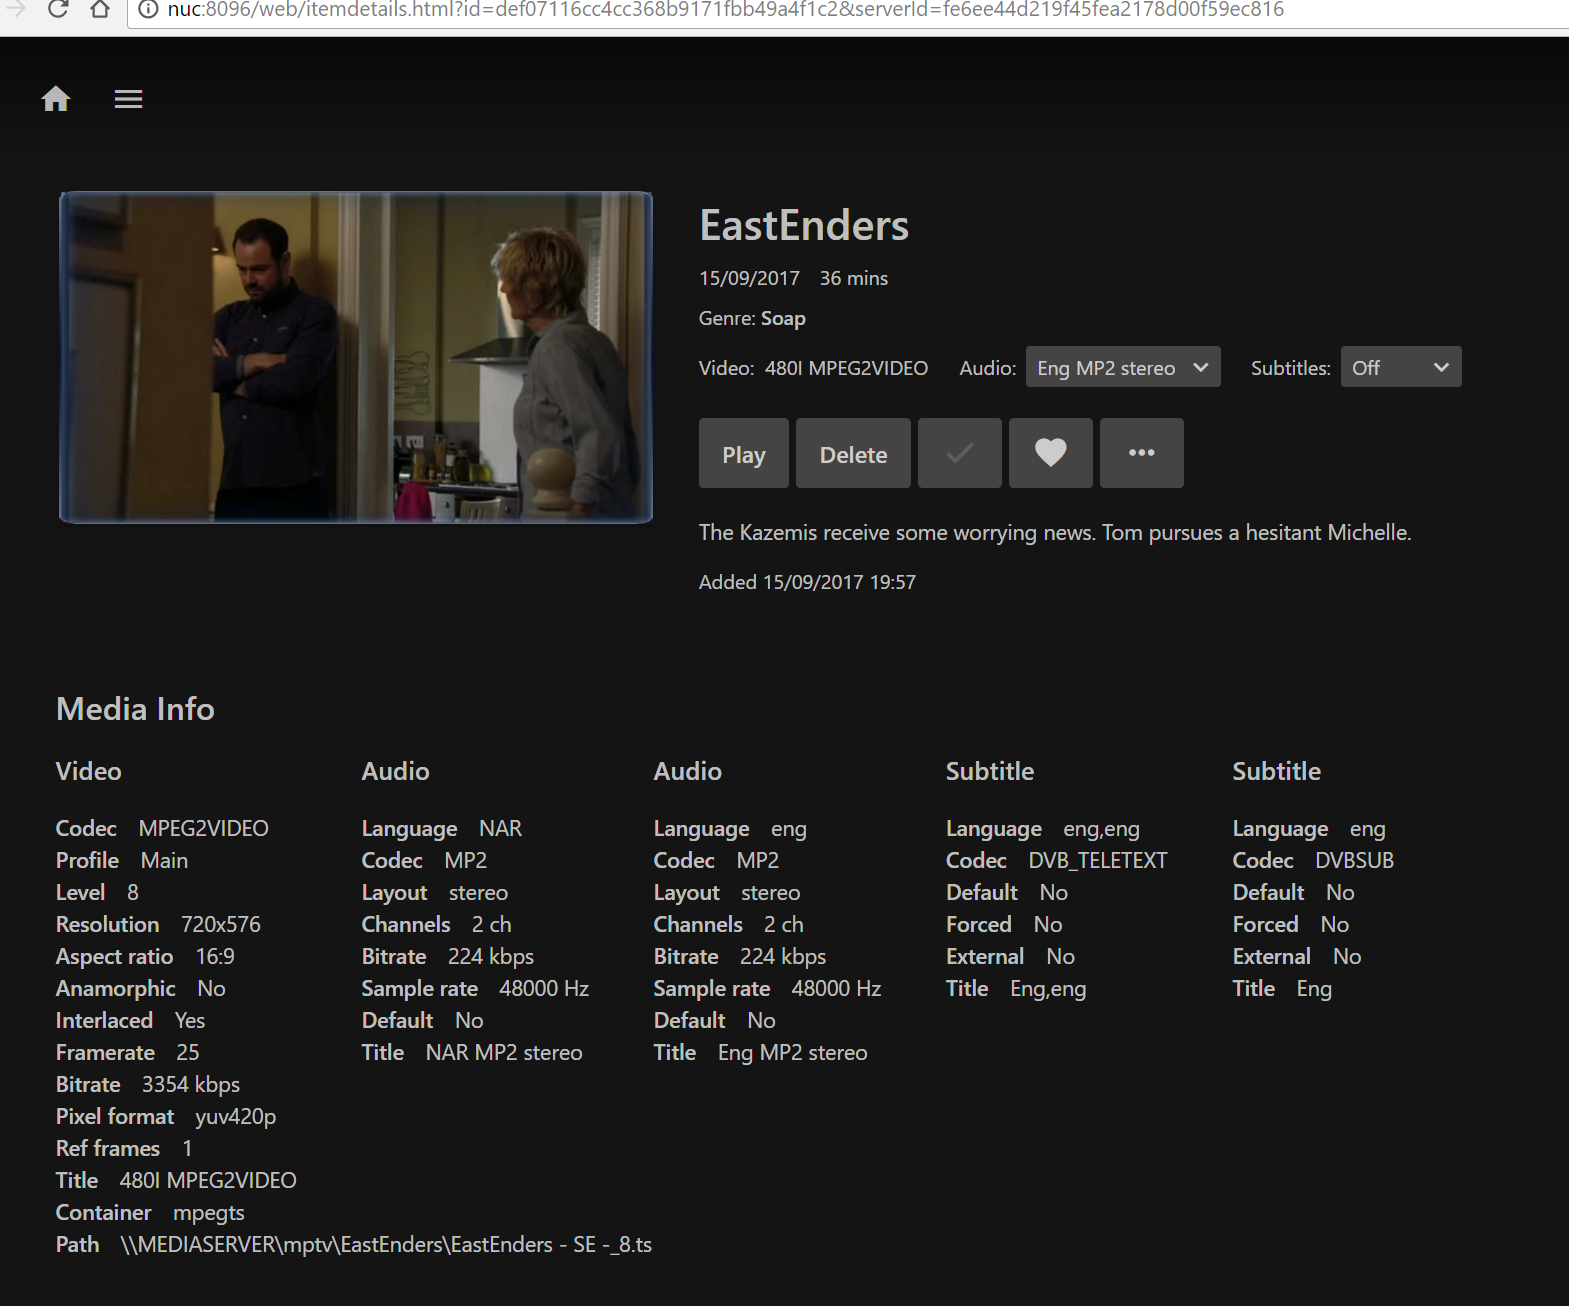Click the '480I MPEG2VIDEO' label beside Video:
1569x1306 pixels.
[846, 368]
